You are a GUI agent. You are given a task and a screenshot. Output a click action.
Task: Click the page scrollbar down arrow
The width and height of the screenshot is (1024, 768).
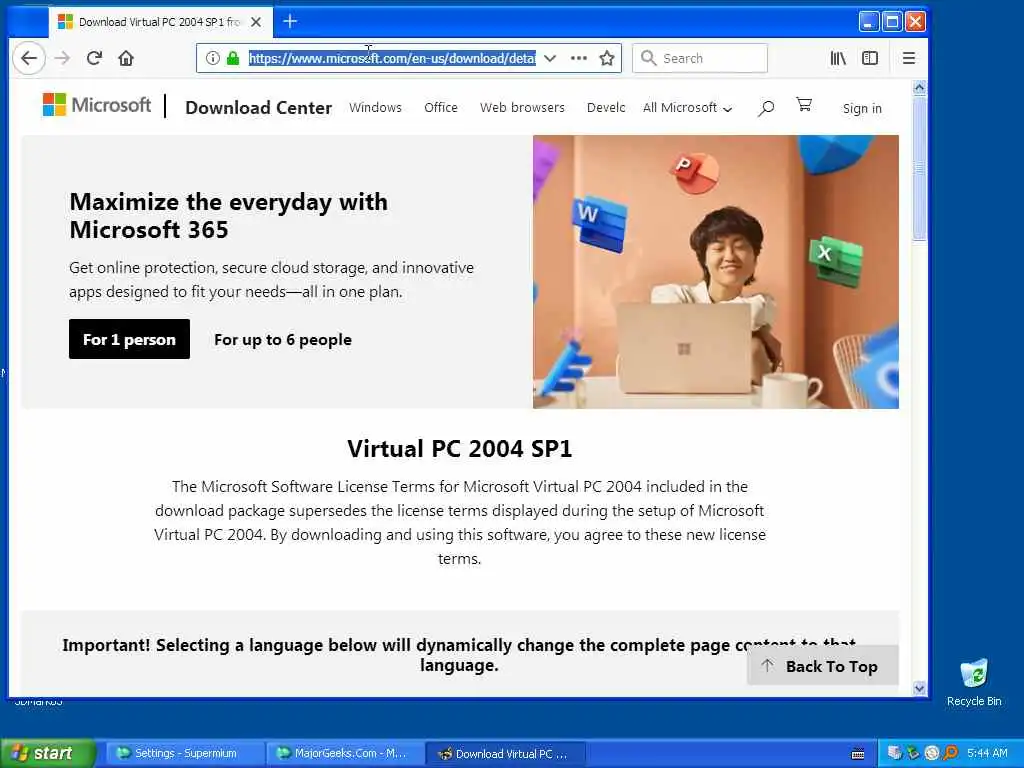click(920, 688)
